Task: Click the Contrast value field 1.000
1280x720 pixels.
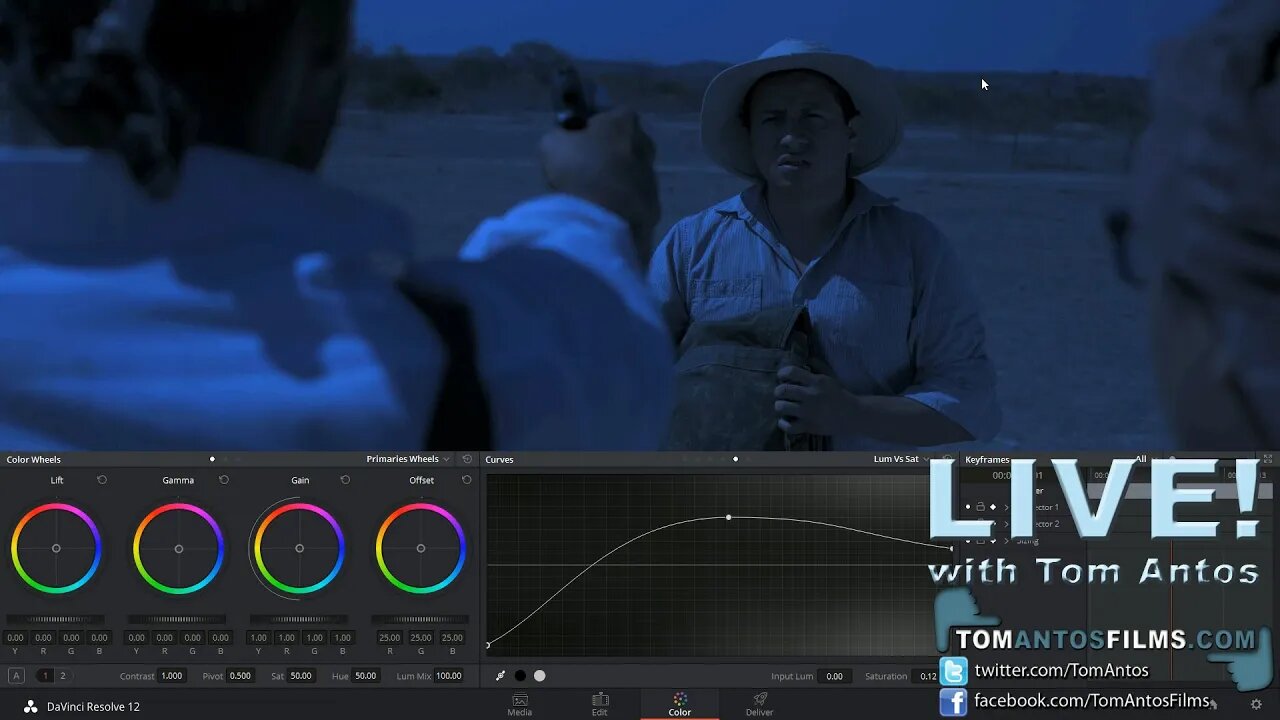Action: click(x=172, y=676)
